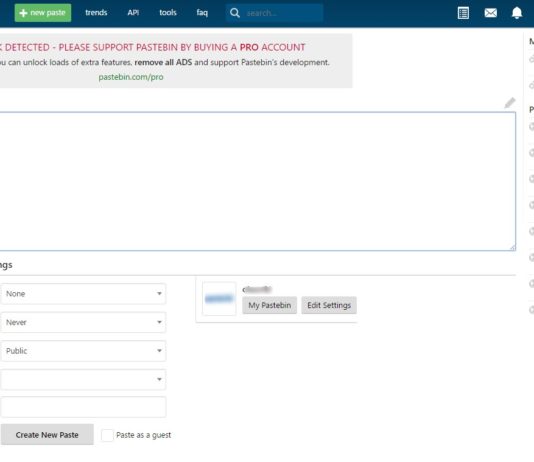Click the user avatar thumbnail
Screen dimensions: 534x462
219,299
